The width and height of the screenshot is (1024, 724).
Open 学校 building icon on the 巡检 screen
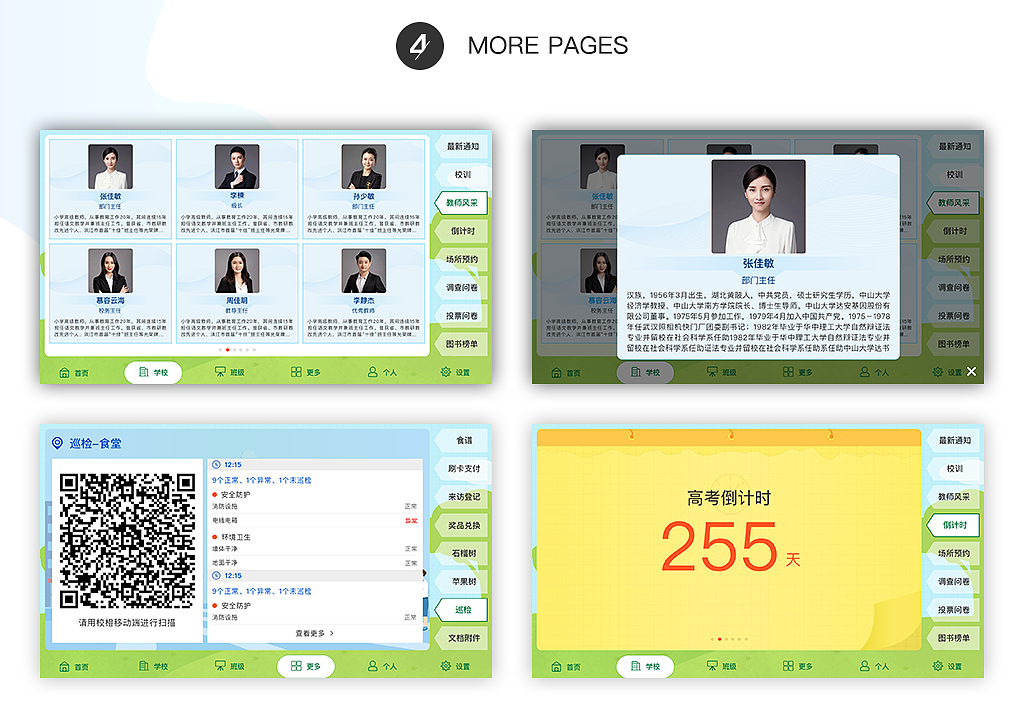pyautogui.click(x=144, y=666)
